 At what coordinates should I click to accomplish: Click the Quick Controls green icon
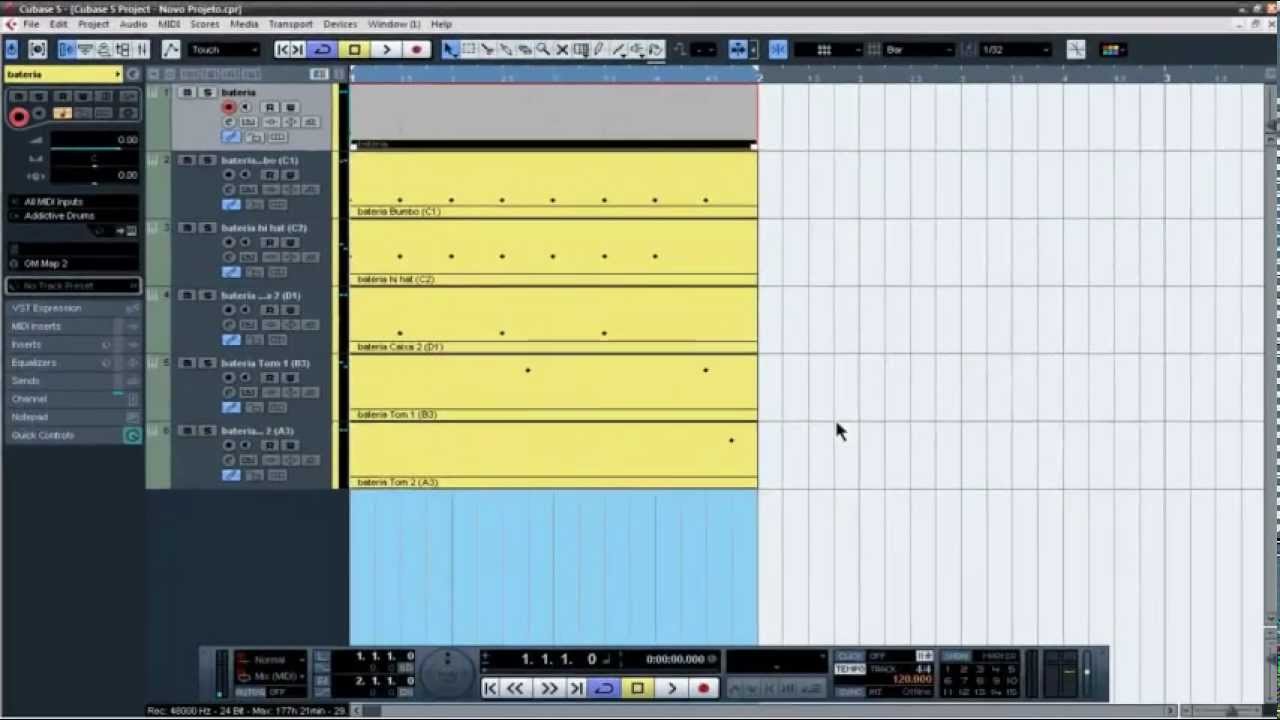coord(132,435)
